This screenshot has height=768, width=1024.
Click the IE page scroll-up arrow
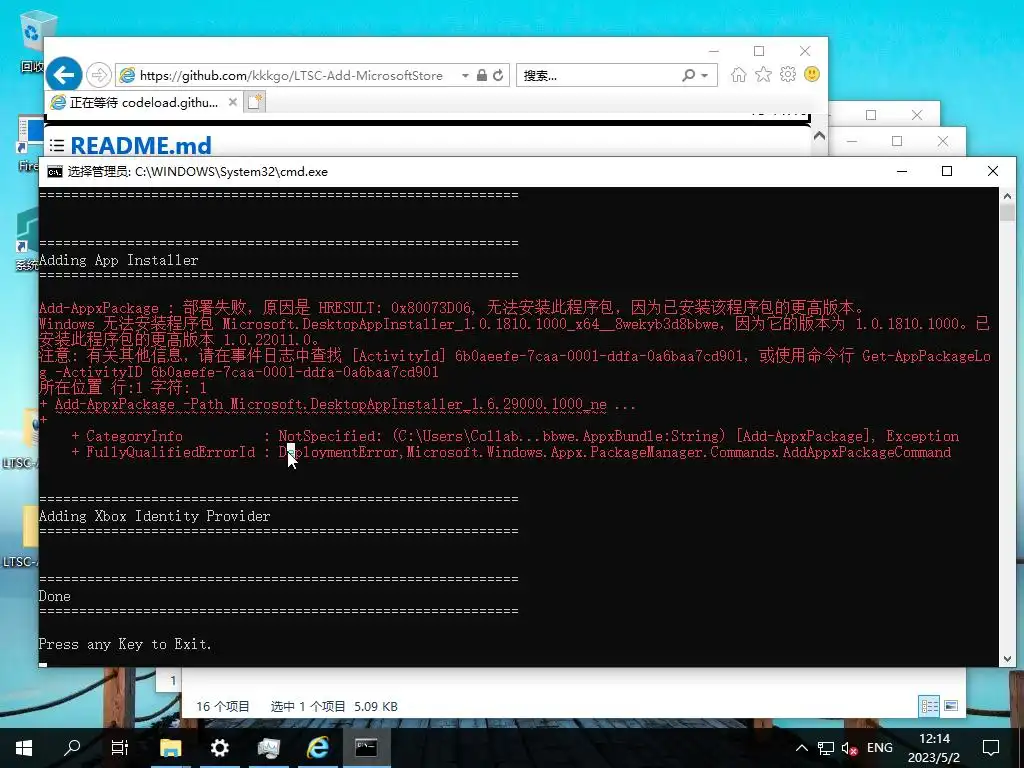tap(819, 136)
